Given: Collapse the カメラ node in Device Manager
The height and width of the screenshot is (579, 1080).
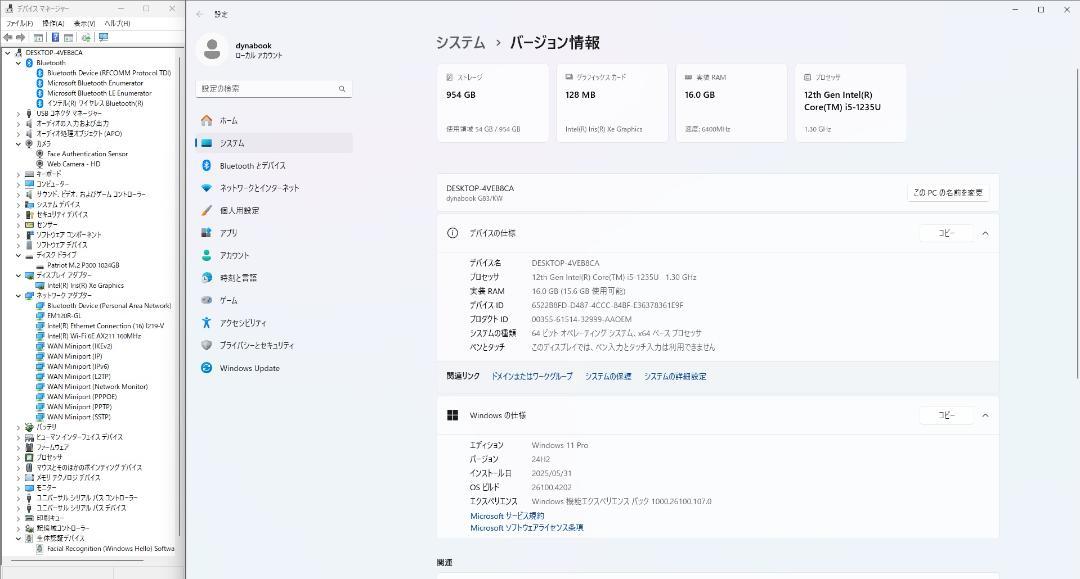Looking at the screenshot, I should [x=19, y=144].
